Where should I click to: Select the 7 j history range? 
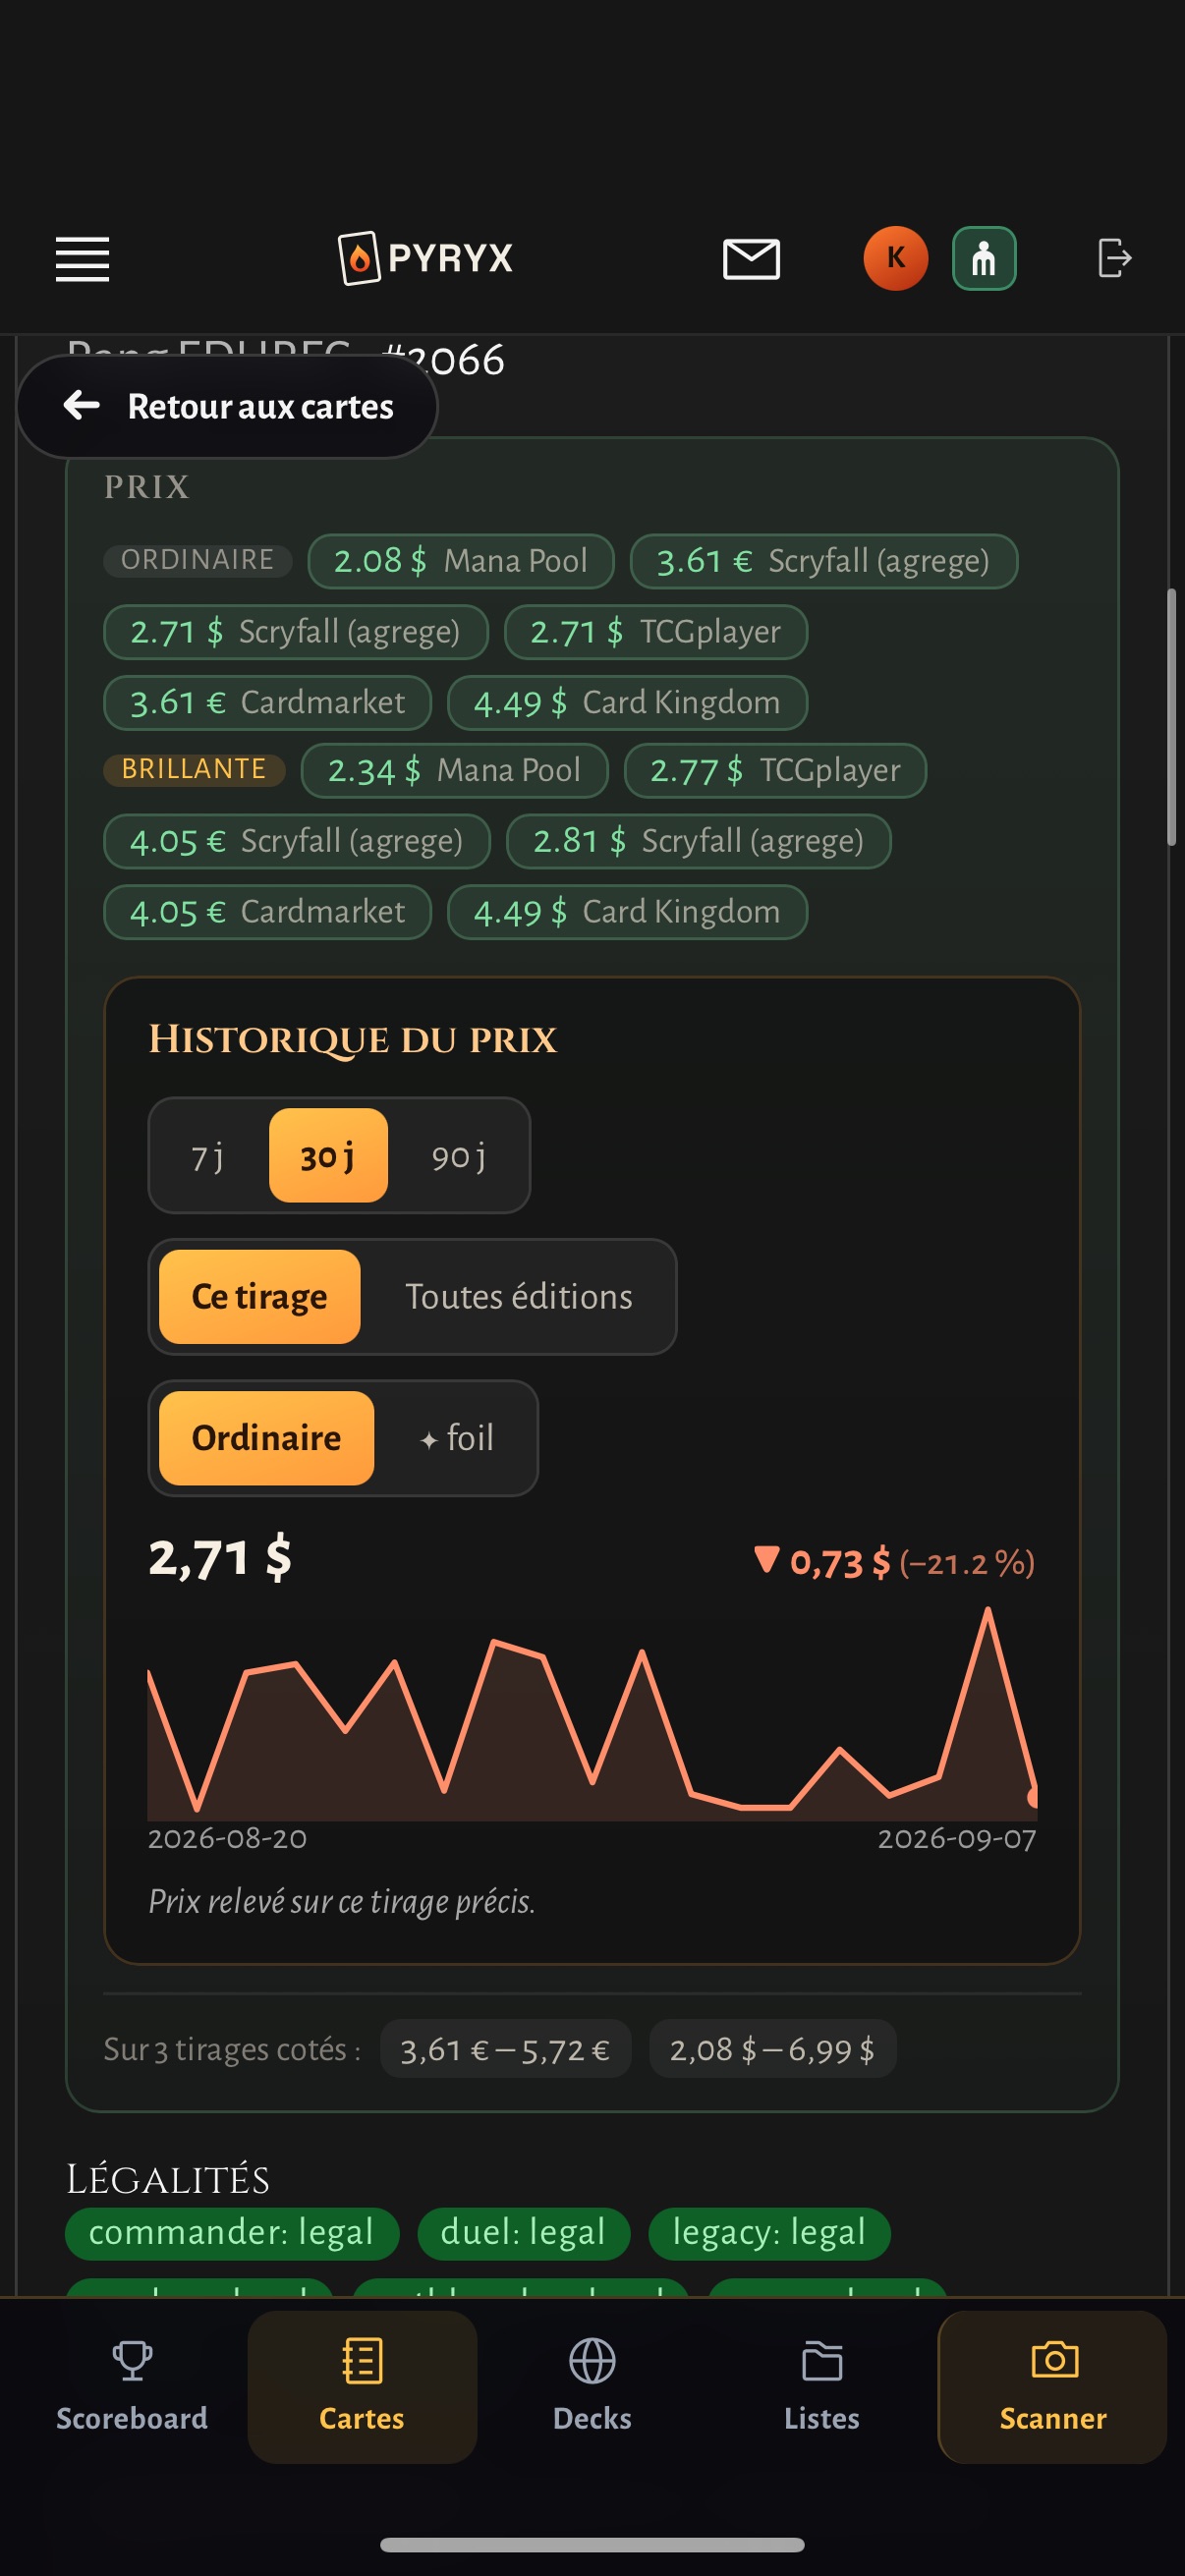[x=208, y=1156]
